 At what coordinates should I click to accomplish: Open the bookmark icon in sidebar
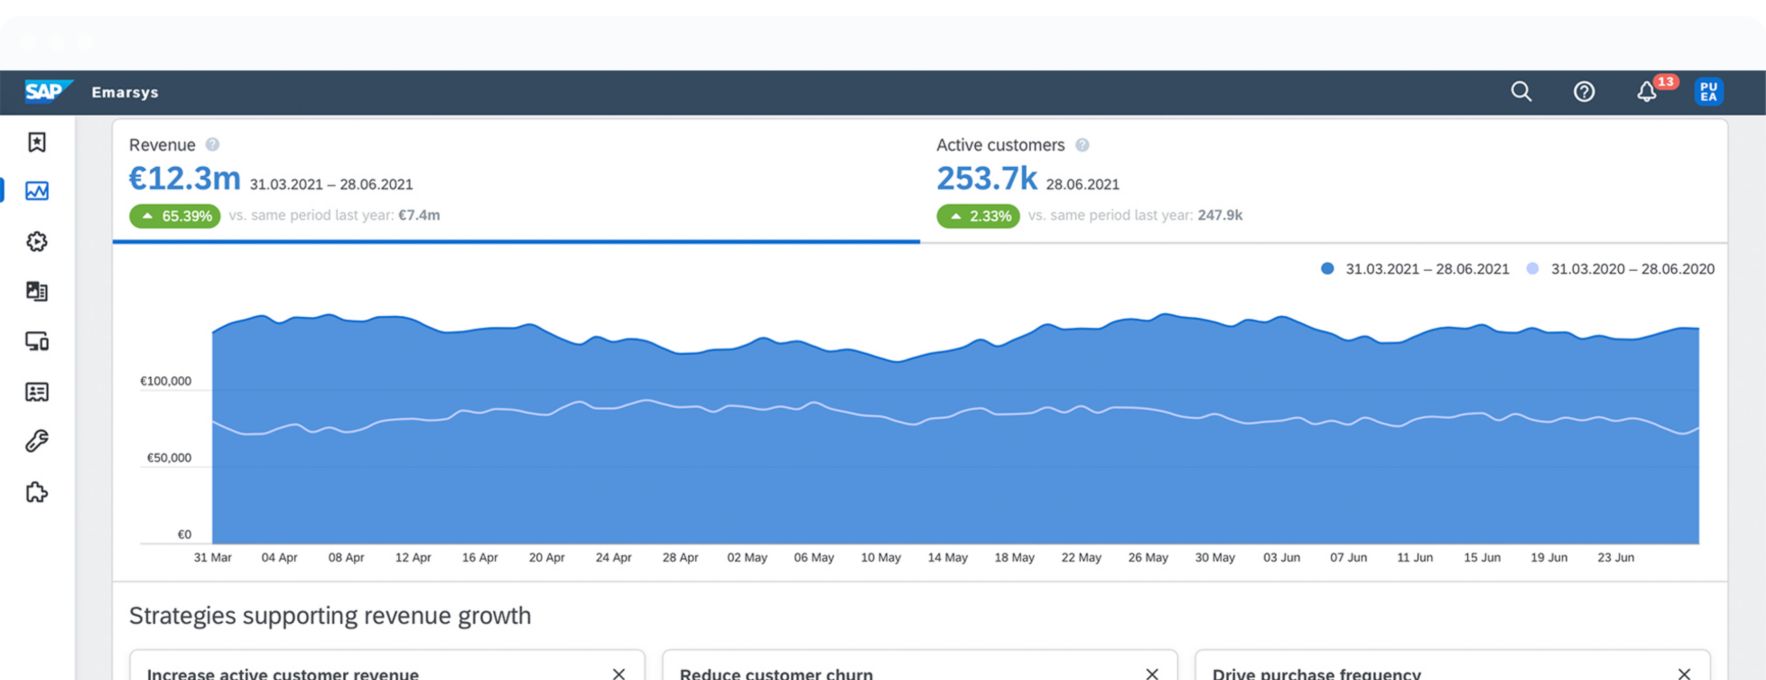click(x=37, y=143)
